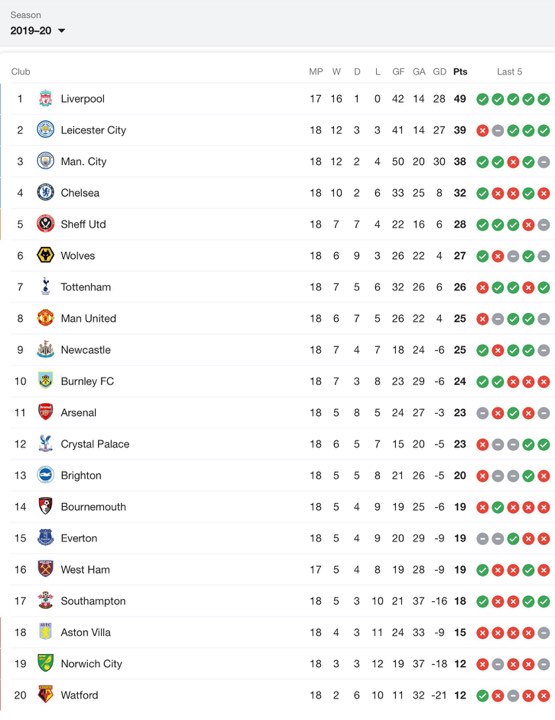Screen dimensions: 555x720
Task: Click Liverpool's most recent win indicator
Action: (544, 99)
